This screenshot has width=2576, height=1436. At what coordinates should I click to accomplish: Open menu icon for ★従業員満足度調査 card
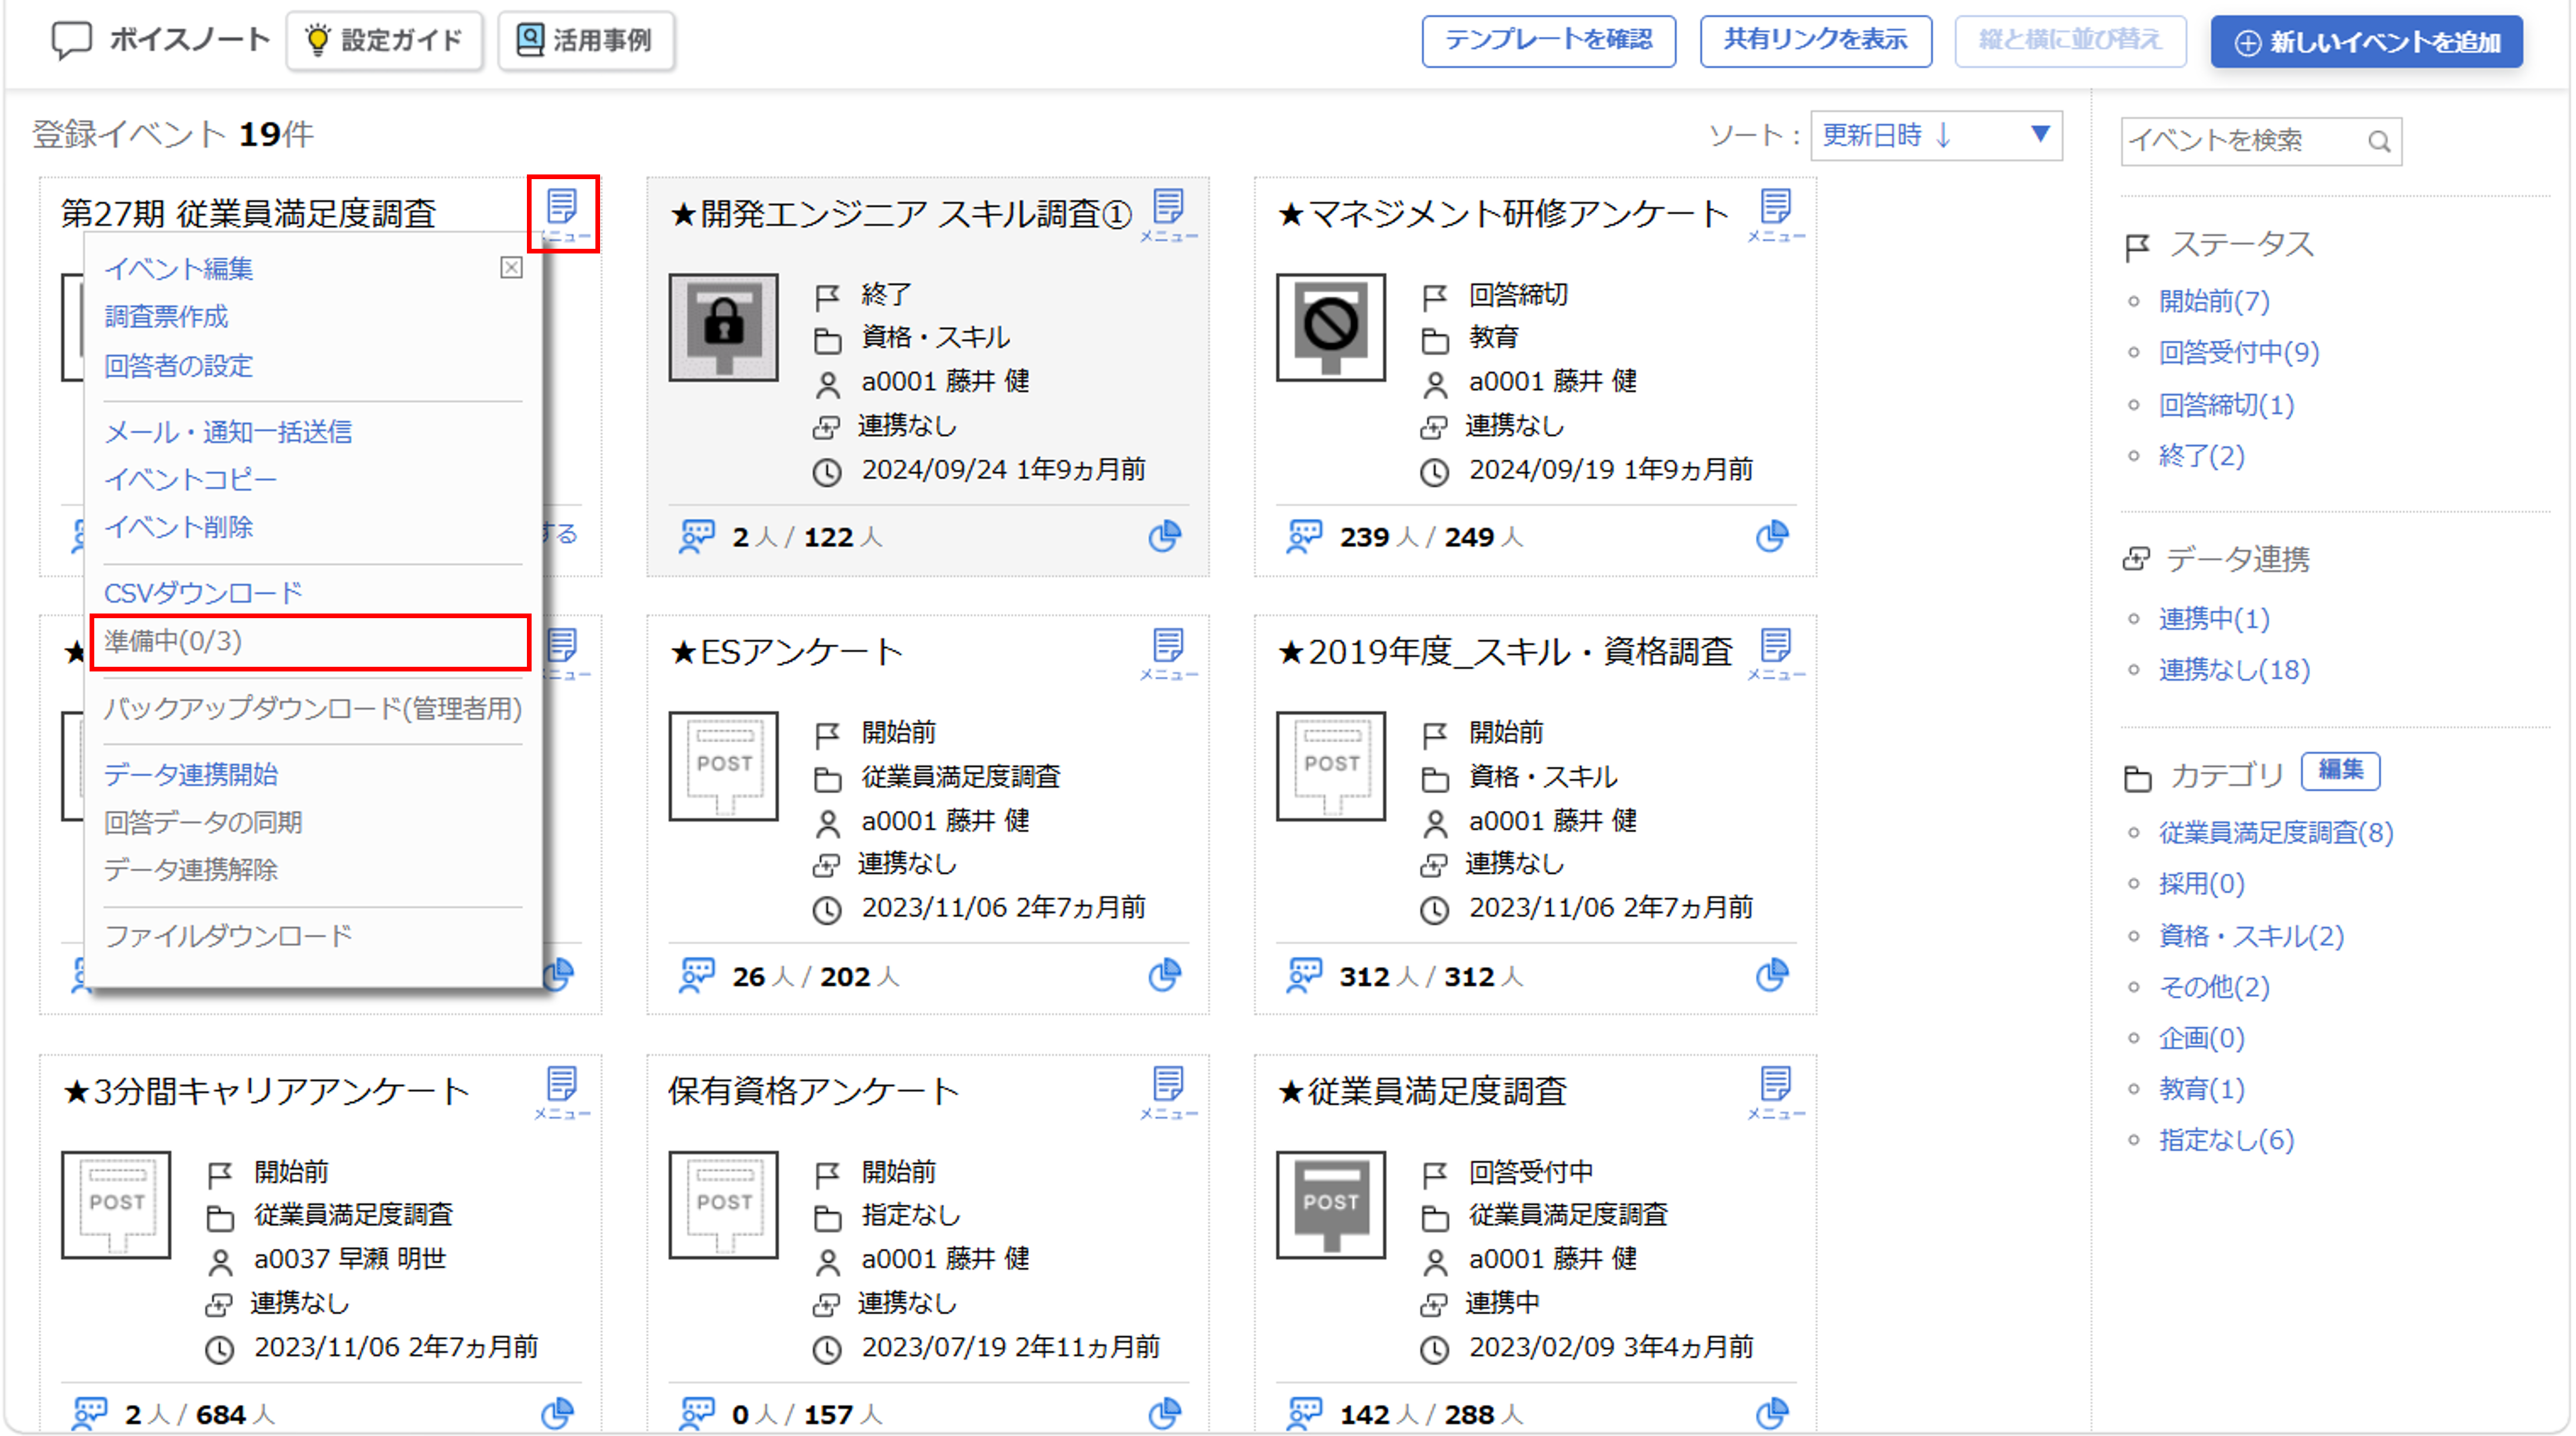1775,1092
